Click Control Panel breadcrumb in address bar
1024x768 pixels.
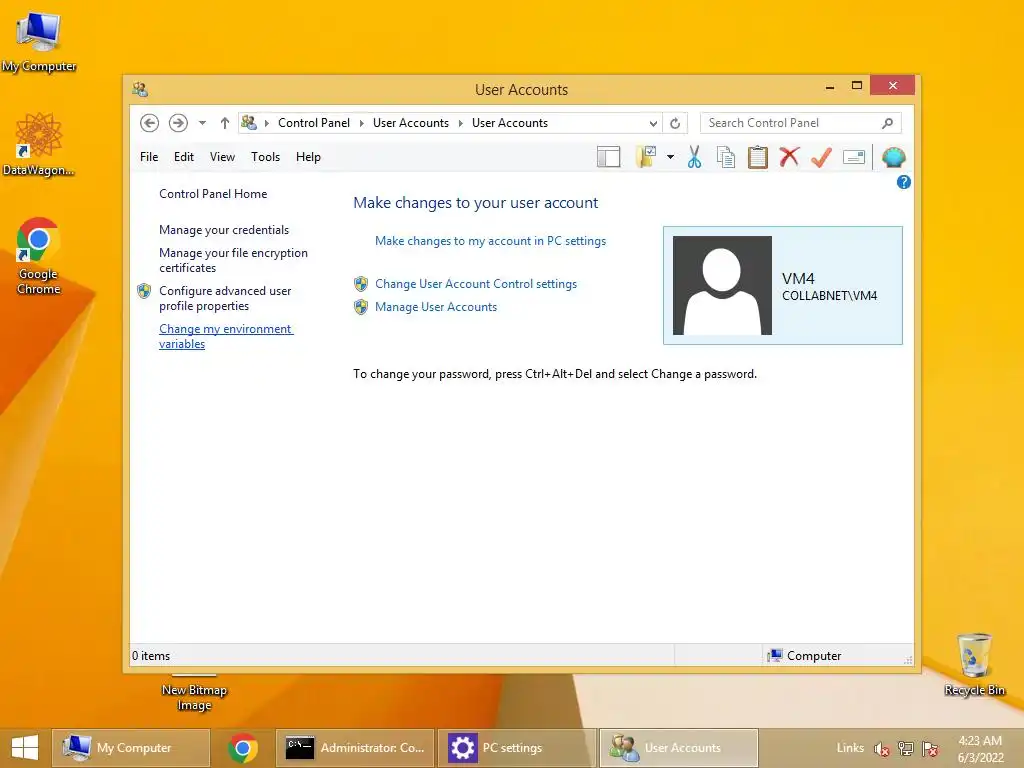[x=313, y=123]
